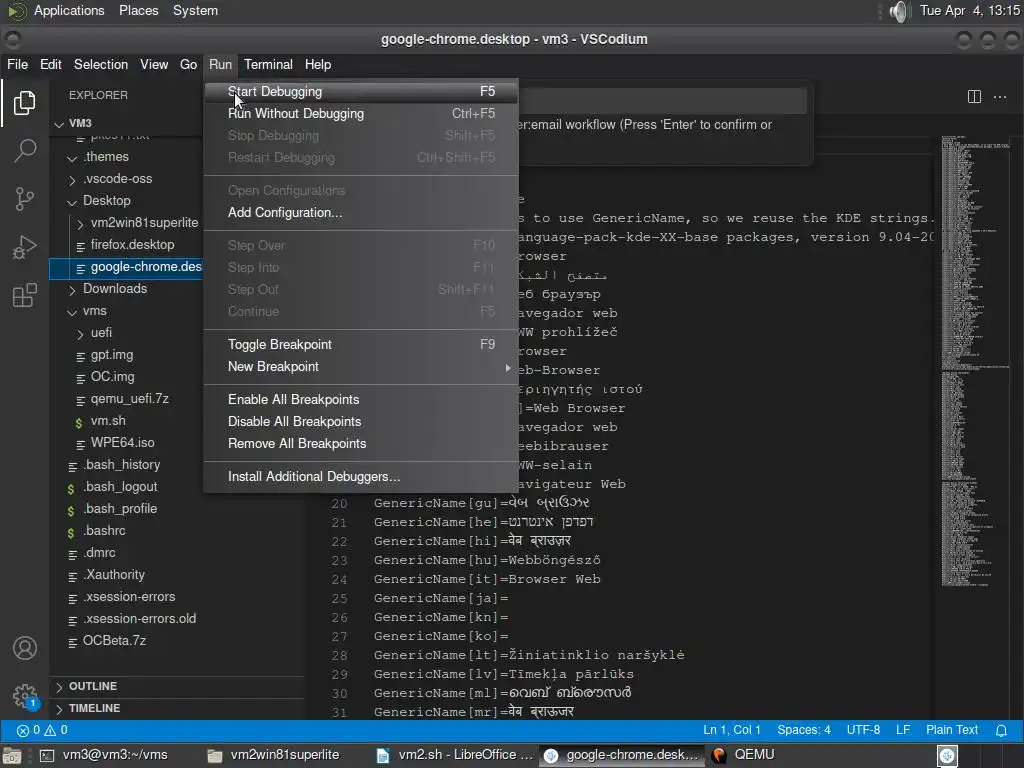Open the Edit menu
Viewport: 1024px width, 768px height.
point(51,65)
